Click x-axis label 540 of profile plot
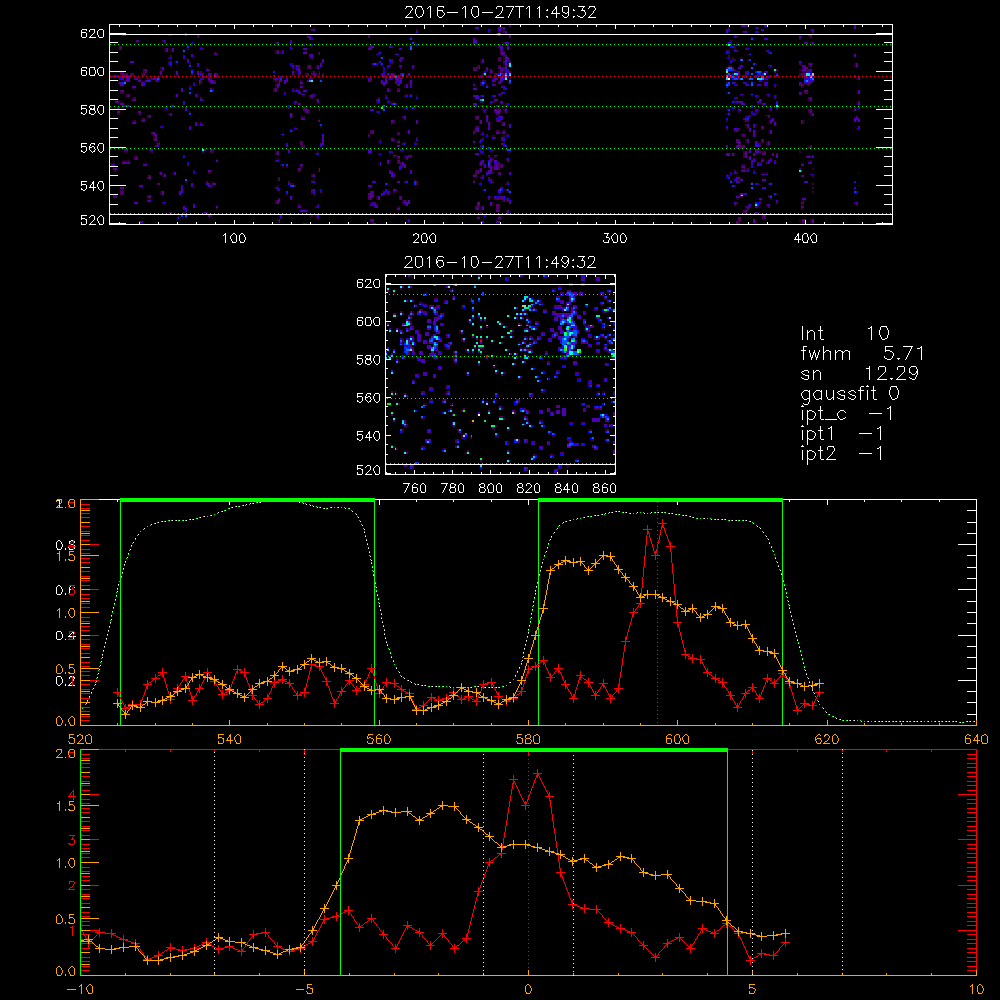1000x1000 pixels. coord(229,739)
